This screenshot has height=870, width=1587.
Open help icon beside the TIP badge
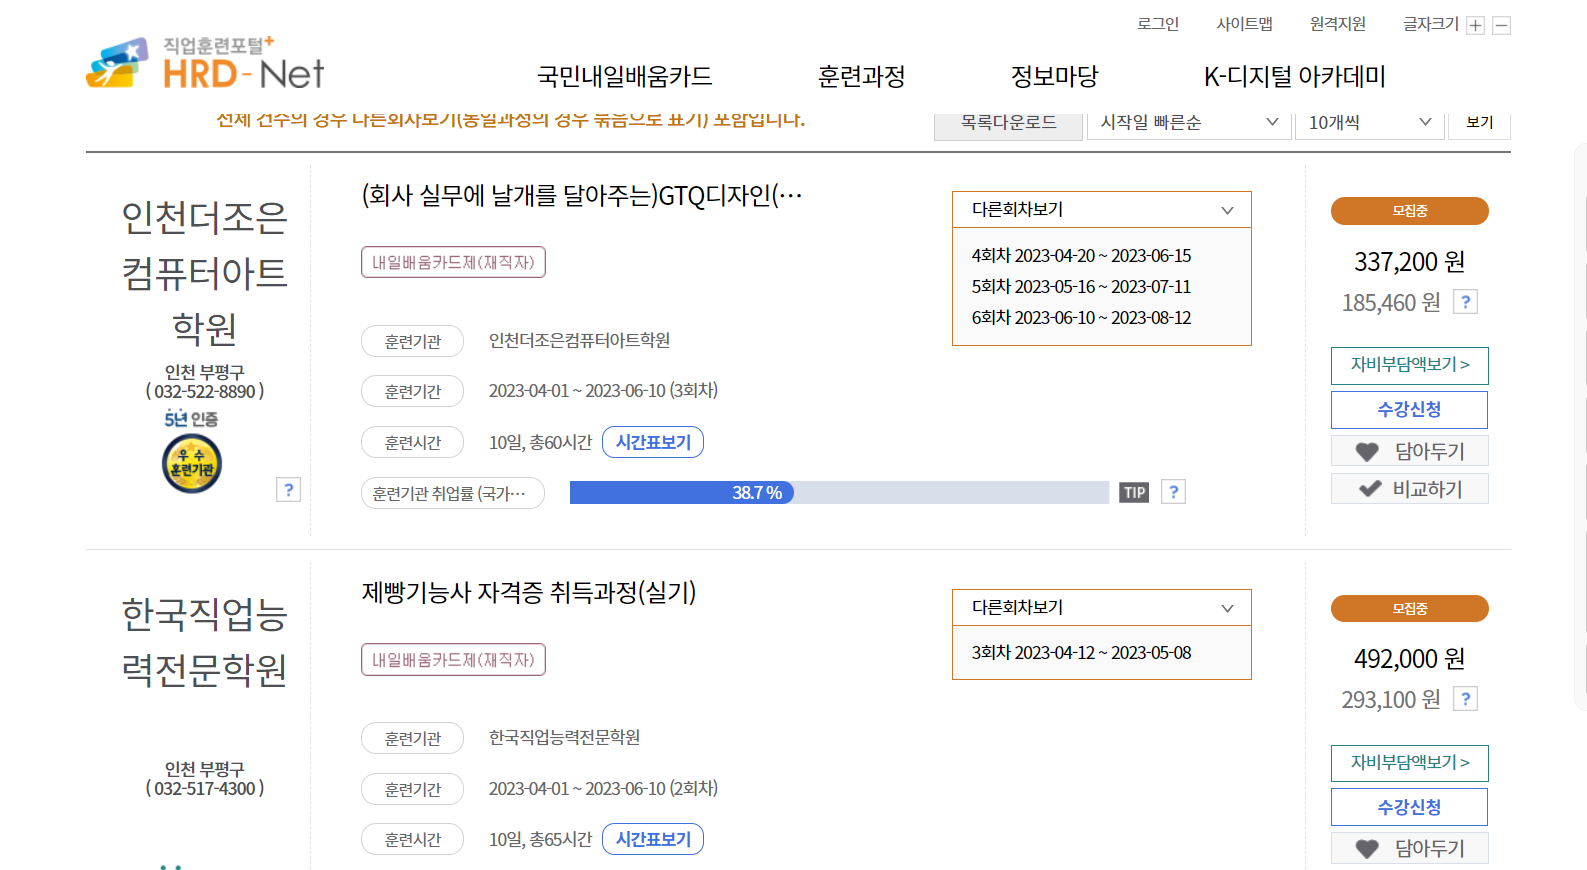(x=1173, y=492)
